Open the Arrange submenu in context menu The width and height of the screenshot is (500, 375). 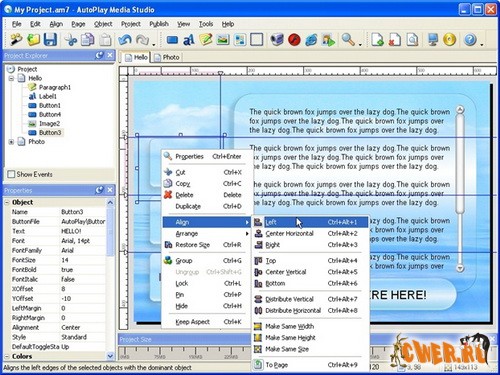(x=206, y=233)
